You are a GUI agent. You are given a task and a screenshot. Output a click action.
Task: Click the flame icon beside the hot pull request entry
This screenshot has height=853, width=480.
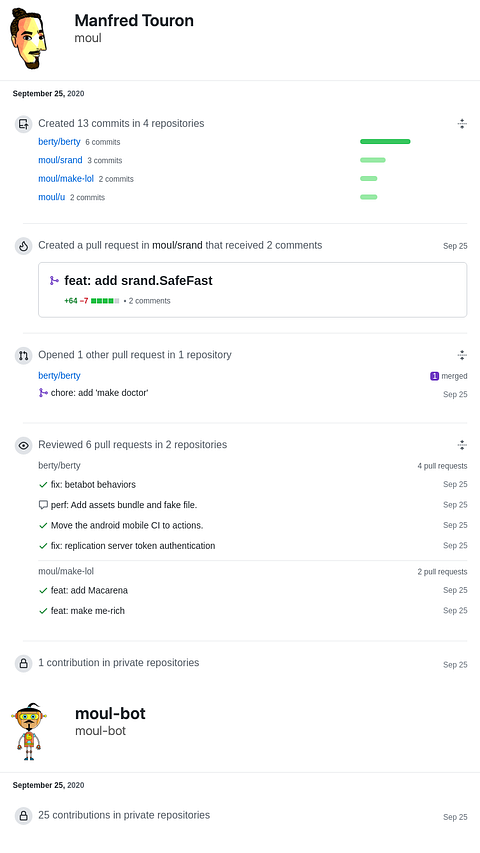[x=23, y=246]
